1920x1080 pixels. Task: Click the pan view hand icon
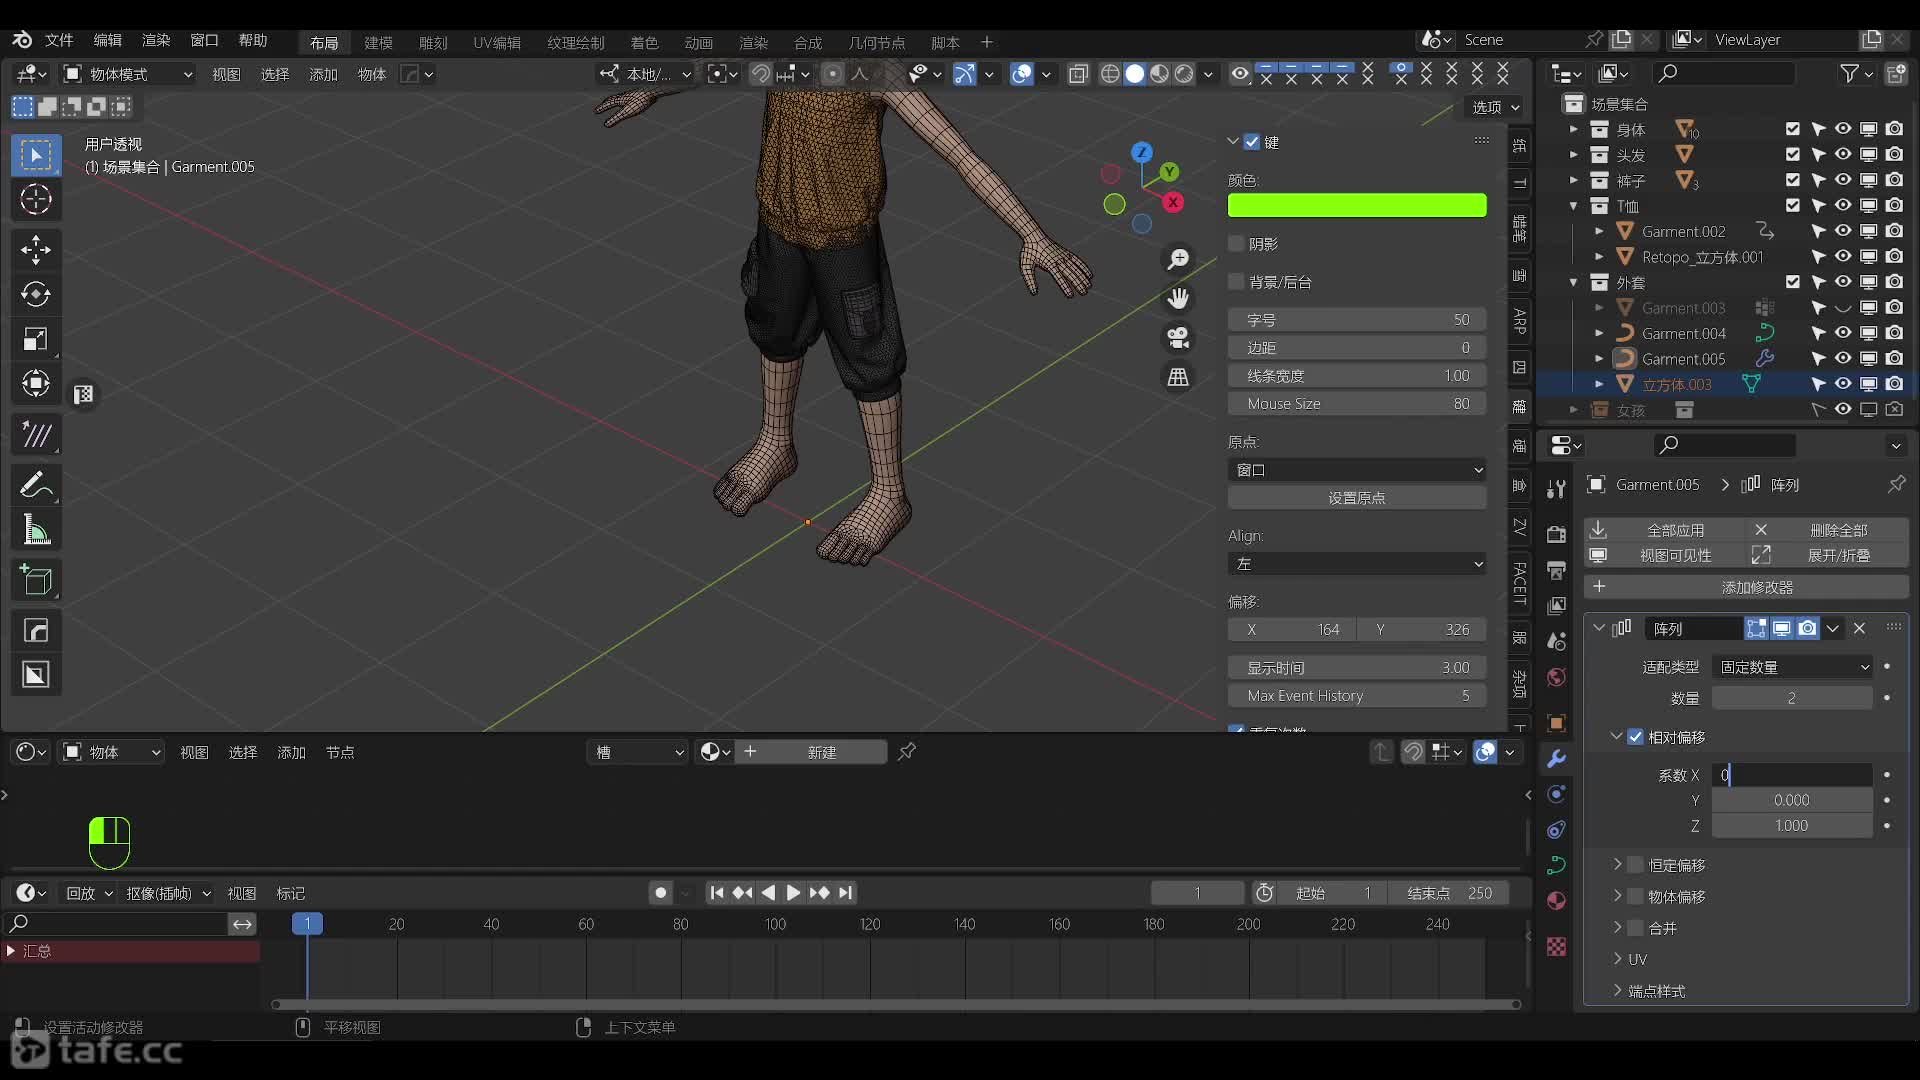1179,298
